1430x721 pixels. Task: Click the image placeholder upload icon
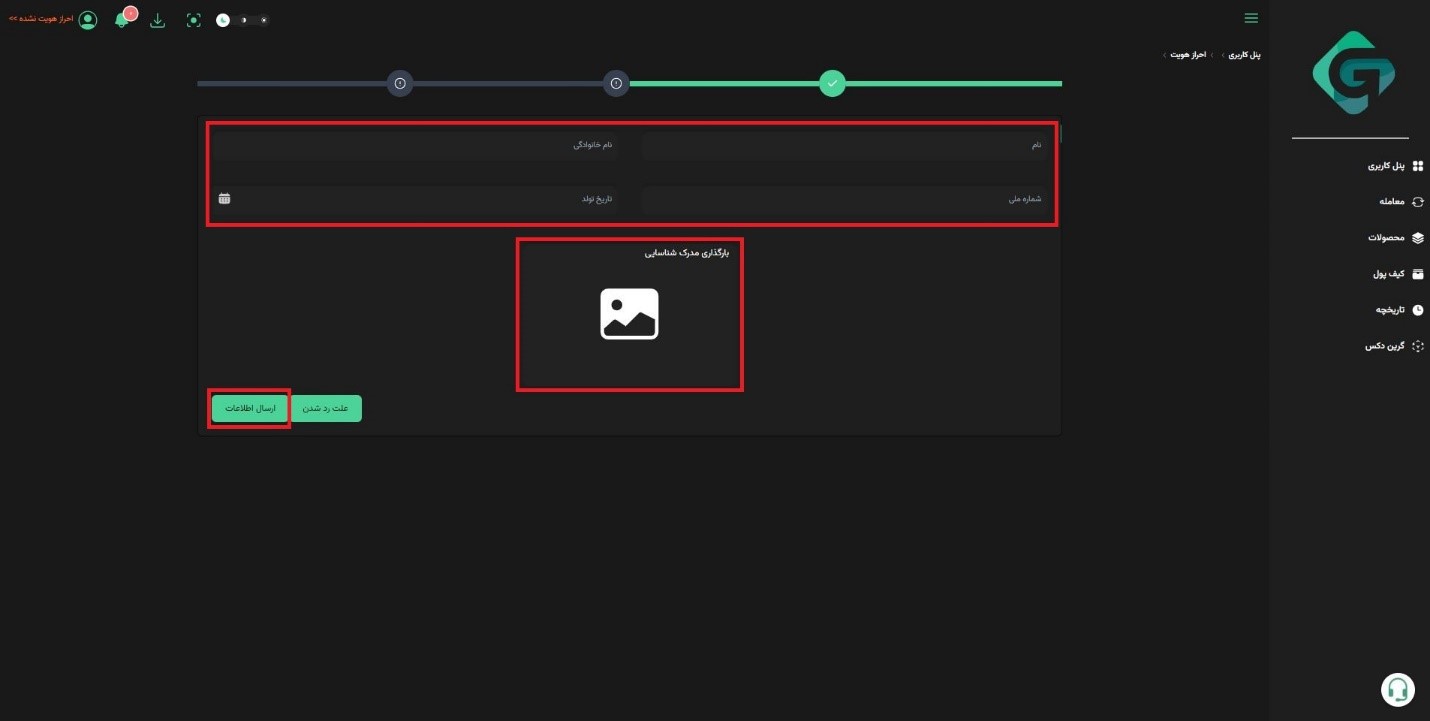coord(629,314)
